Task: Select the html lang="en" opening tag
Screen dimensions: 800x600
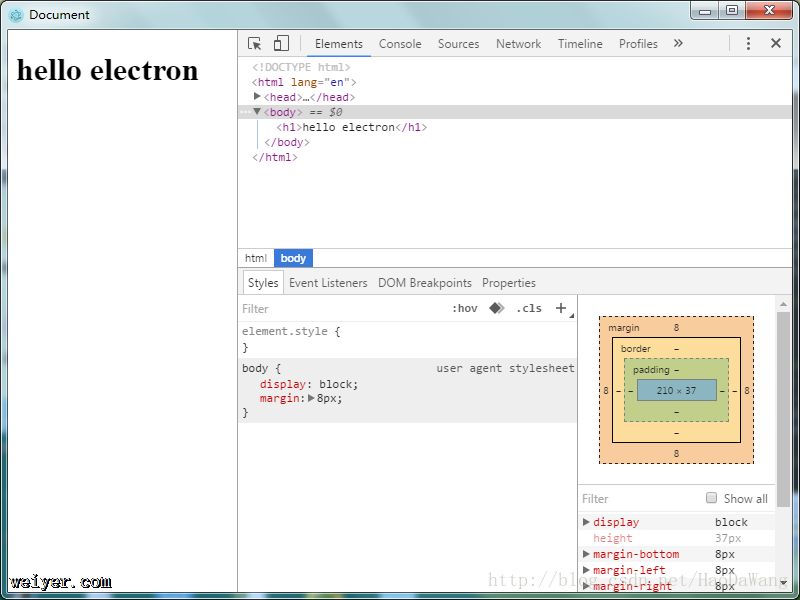Action: coord(304,82)
